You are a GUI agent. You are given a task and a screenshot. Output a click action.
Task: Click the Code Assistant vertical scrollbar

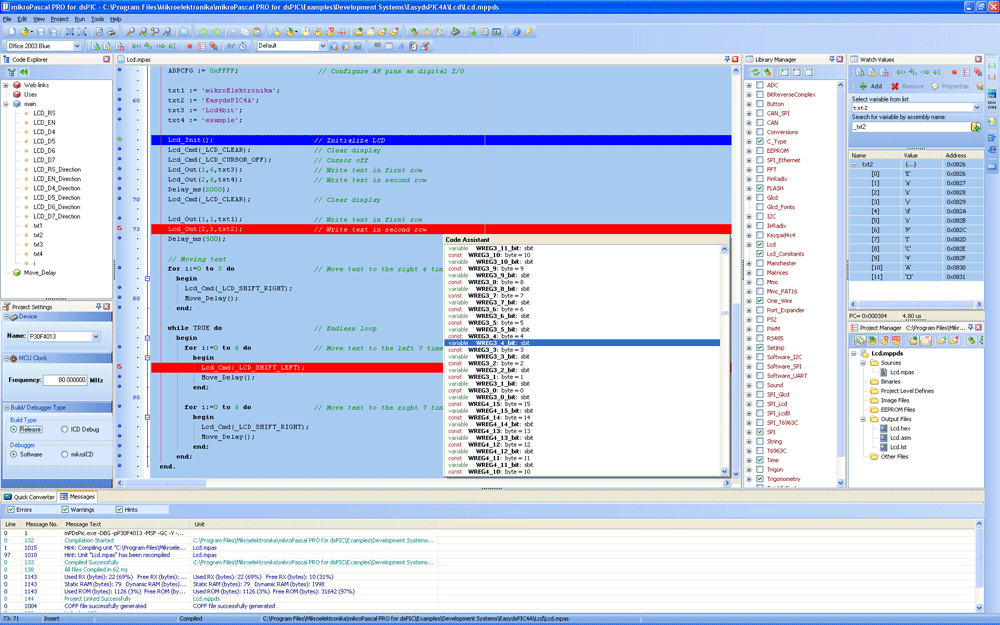click(x=724, y=360)
